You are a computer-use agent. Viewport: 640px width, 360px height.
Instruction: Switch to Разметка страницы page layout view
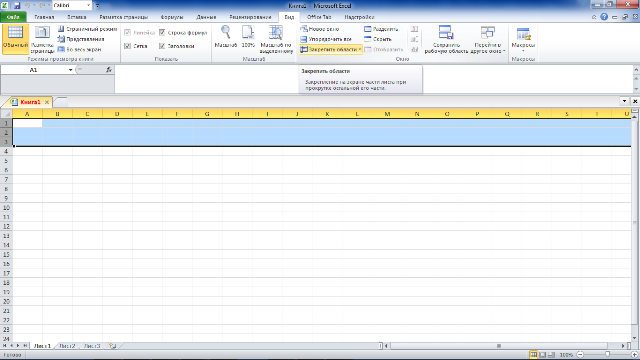[42, 39]
